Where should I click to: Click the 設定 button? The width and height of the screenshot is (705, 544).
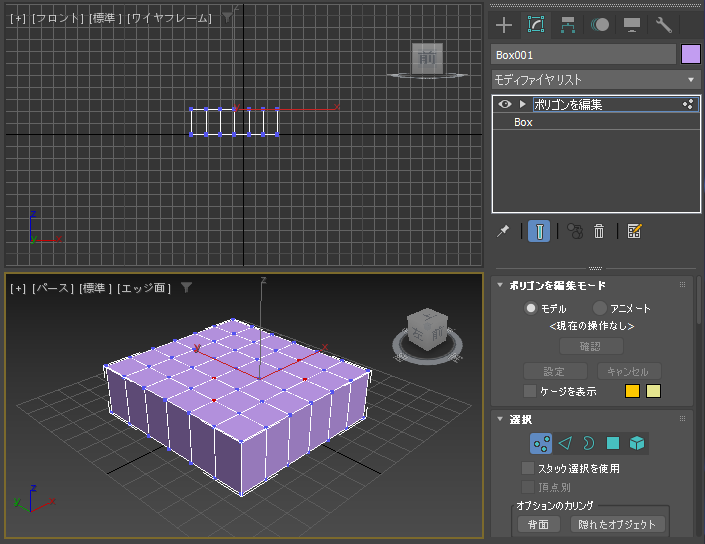tap(555, 371)
